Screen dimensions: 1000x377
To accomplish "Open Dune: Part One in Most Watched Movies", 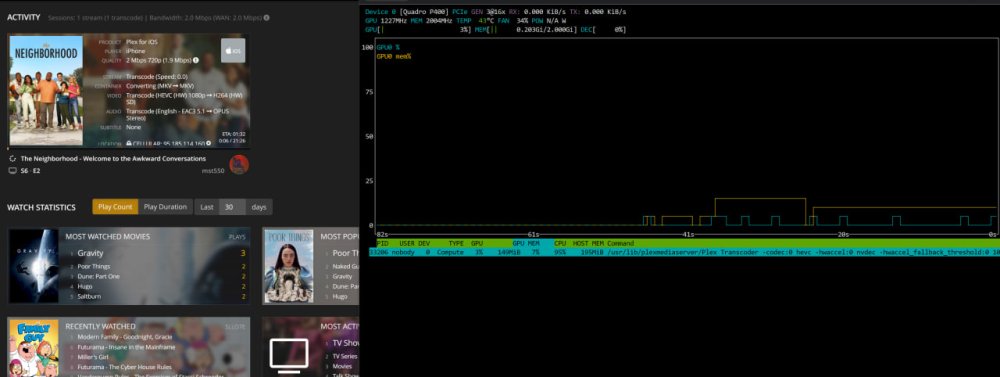I will [98, 276].
